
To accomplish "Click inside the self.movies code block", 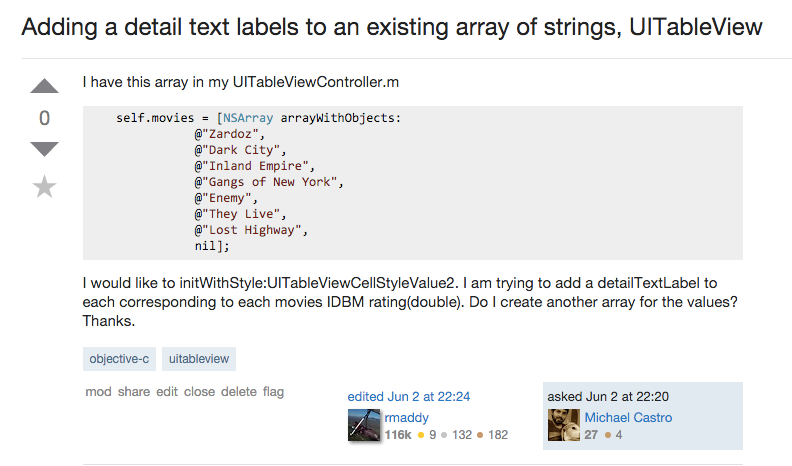I will click(x=413, y=183).
